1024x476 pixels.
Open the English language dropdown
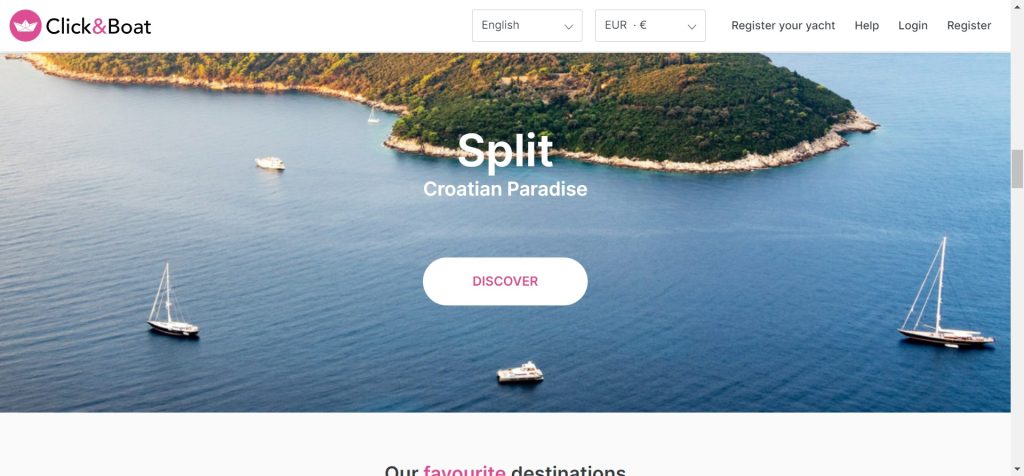[527, 25]
